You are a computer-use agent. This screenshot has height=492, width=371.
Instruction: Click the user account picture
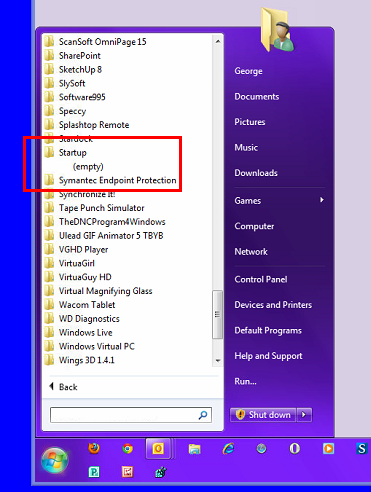[x=277, y=30]
